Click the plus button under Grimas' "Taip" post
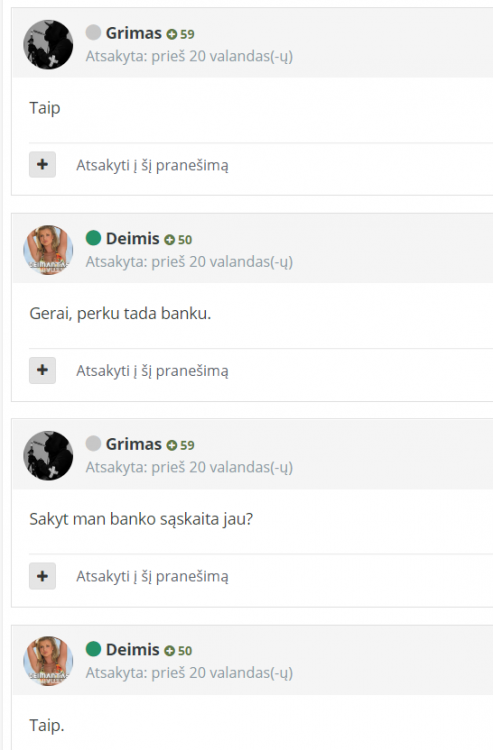Image resolution: width=493 pixels, height=750 pixels. click(x=43, y=165)
